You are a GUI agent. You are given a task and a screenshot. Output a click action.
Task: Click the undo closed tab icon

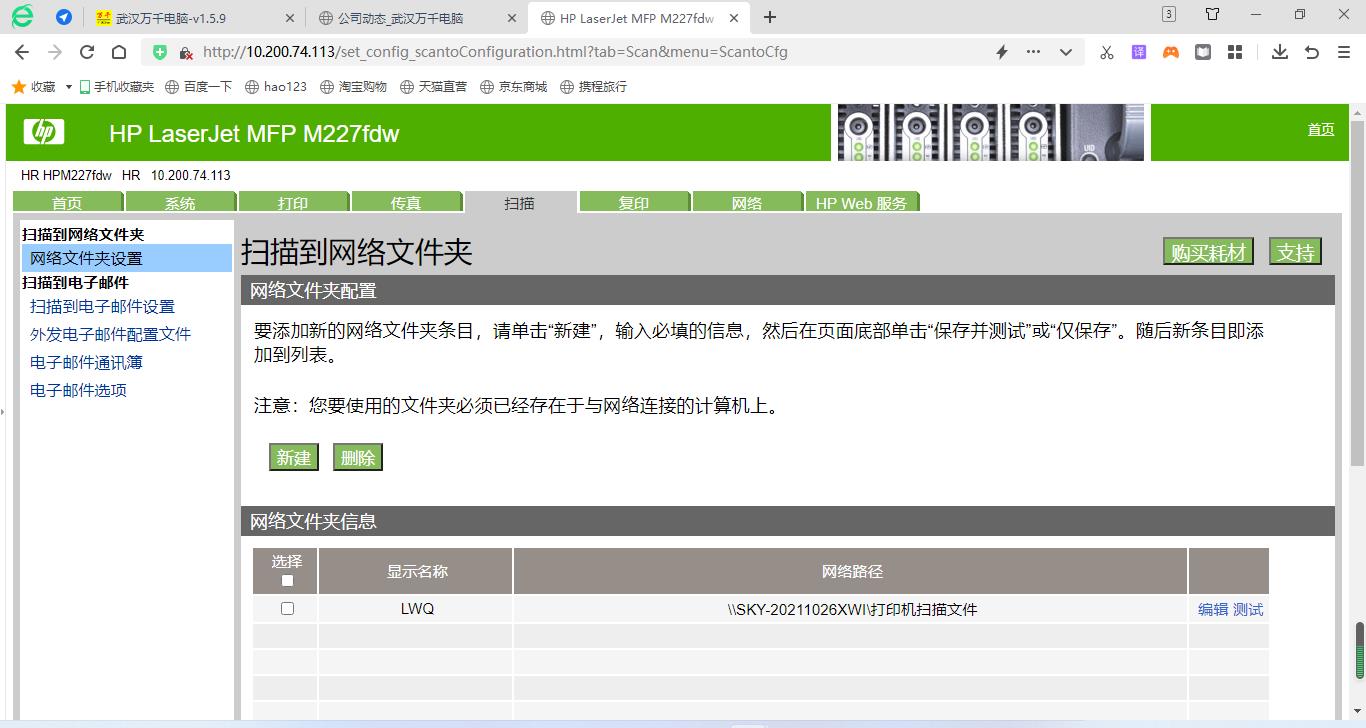(1312, 52)
